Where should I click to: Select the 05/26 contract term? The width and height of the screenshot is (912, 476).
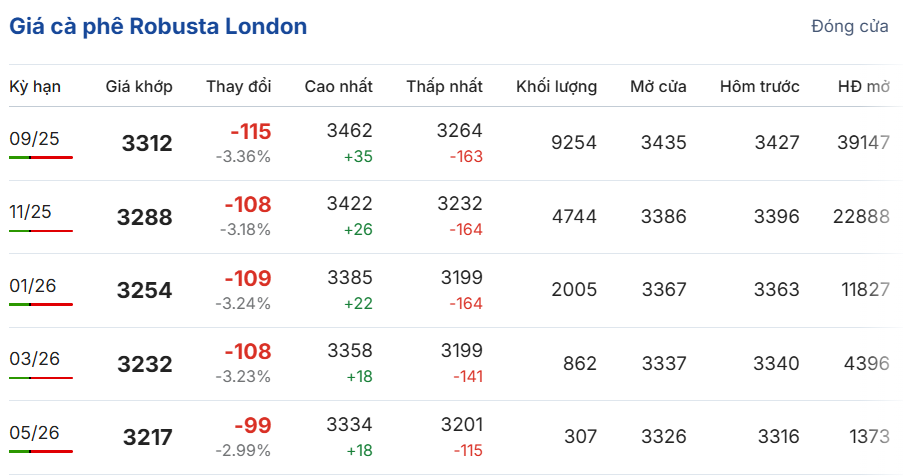click(35, 432)
